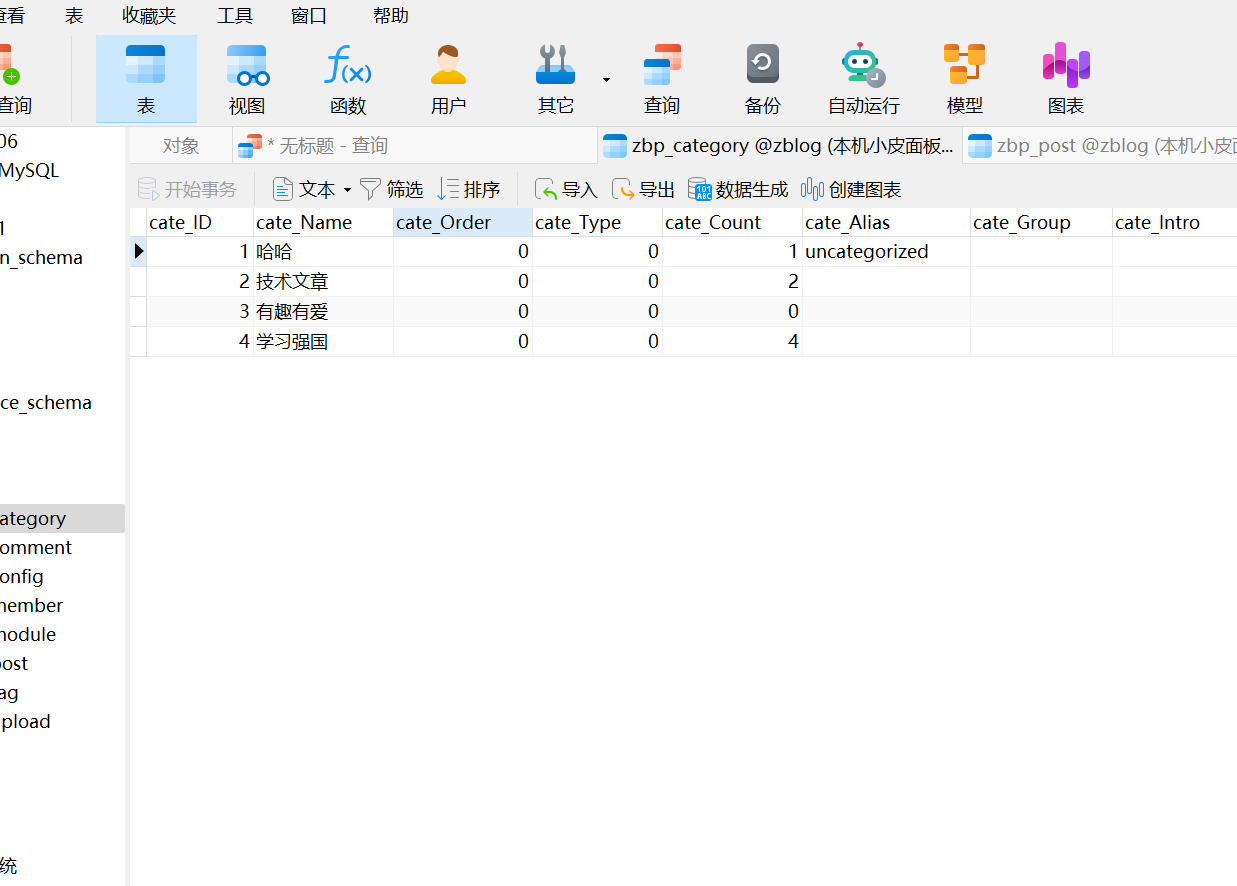Viewport: 1237px width, 886px height.
Task: Open the 窗口 menu
Action: [x=309, y=16]
